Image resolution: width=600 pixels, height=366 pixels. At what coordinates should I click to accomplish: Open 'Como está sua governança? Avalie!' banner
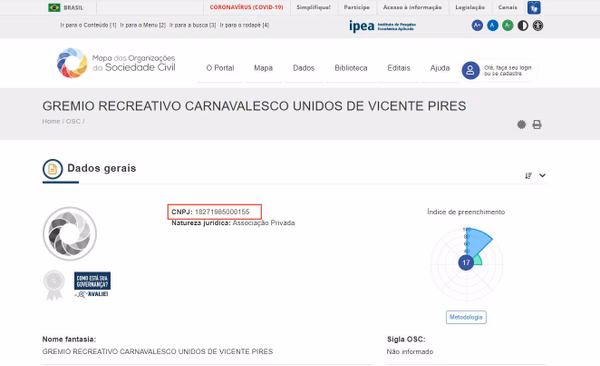point(92,285)
